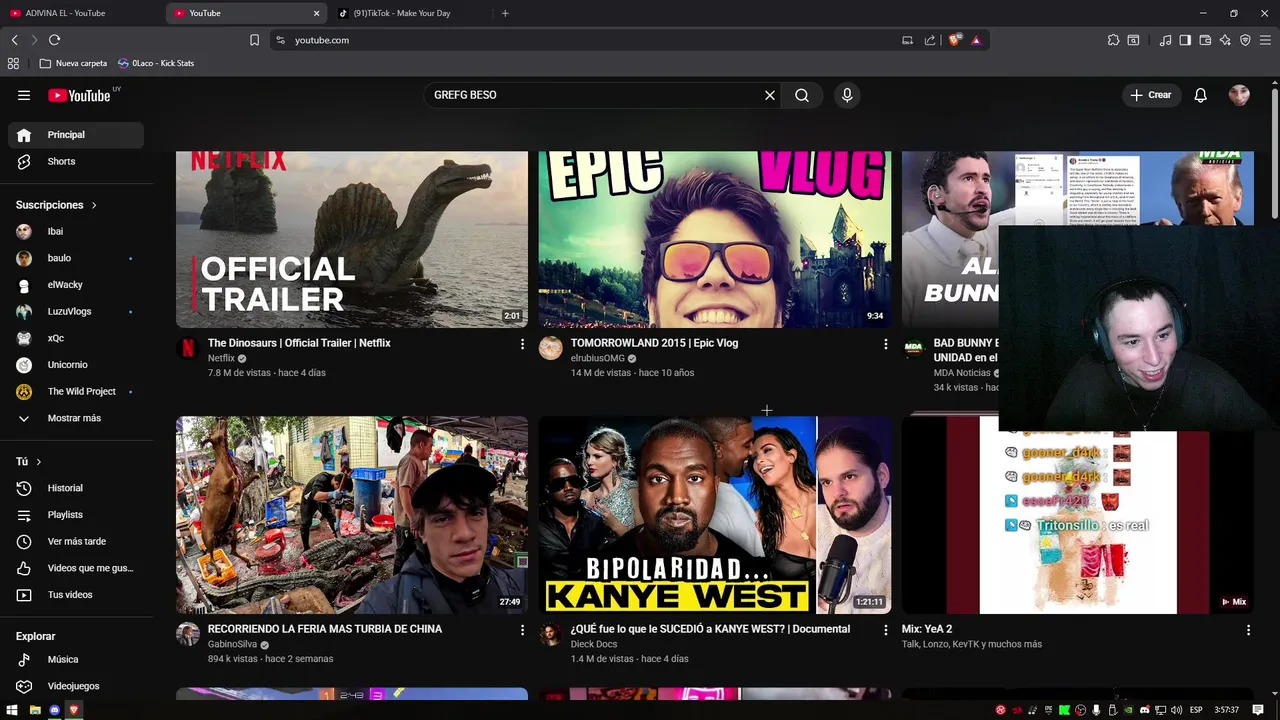Open the Brave Shields lion icon

pos(955,40)
